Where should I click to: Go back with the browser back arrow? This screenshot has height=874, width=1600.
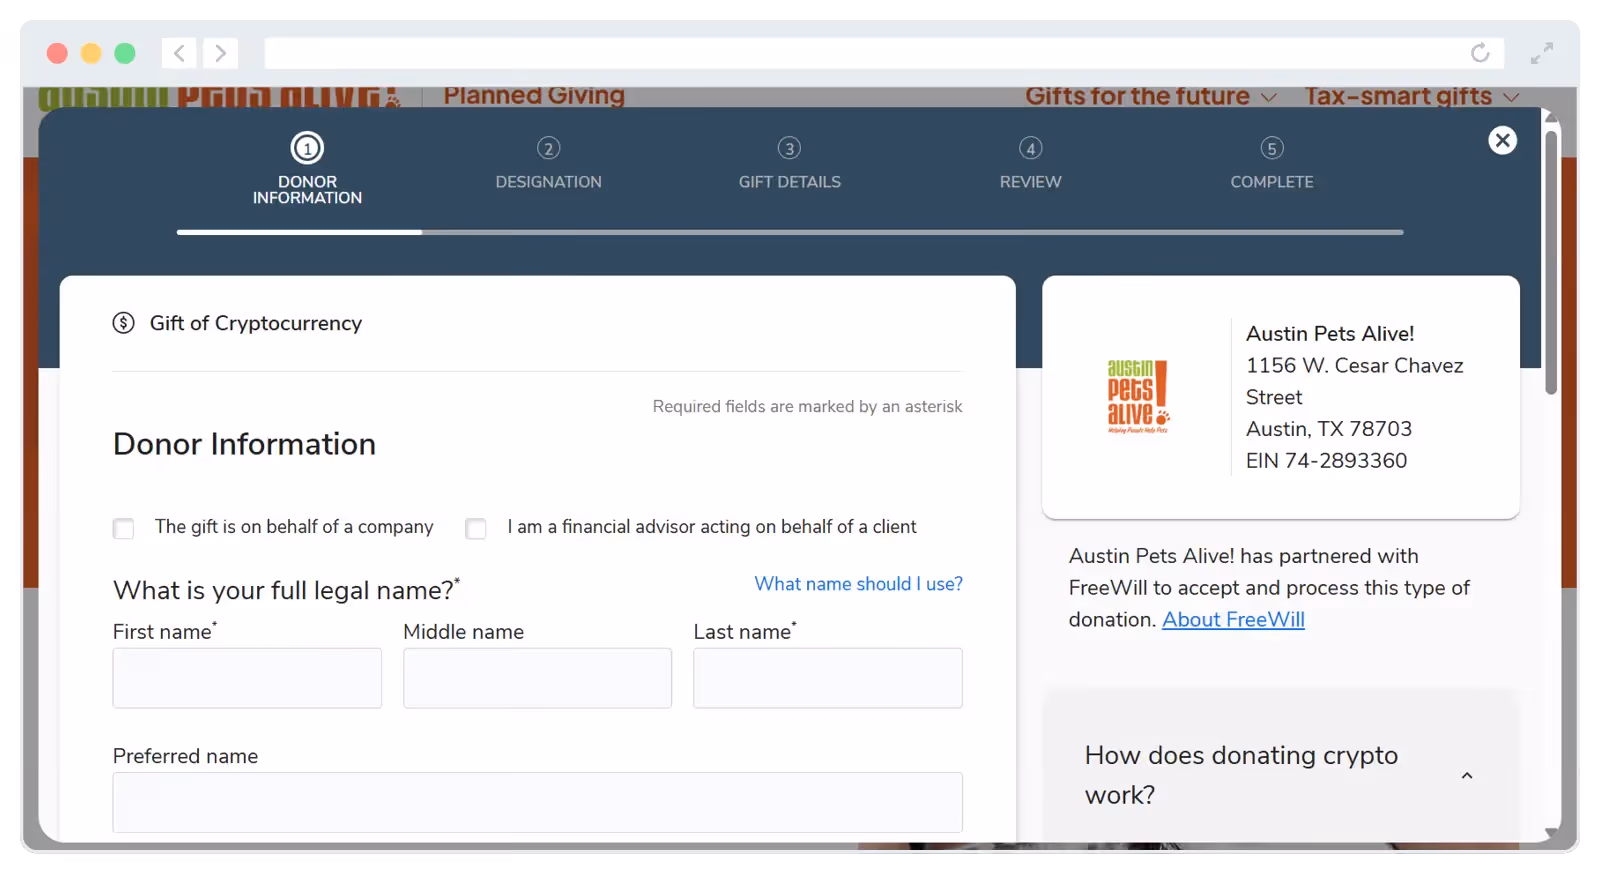[179, 53]
